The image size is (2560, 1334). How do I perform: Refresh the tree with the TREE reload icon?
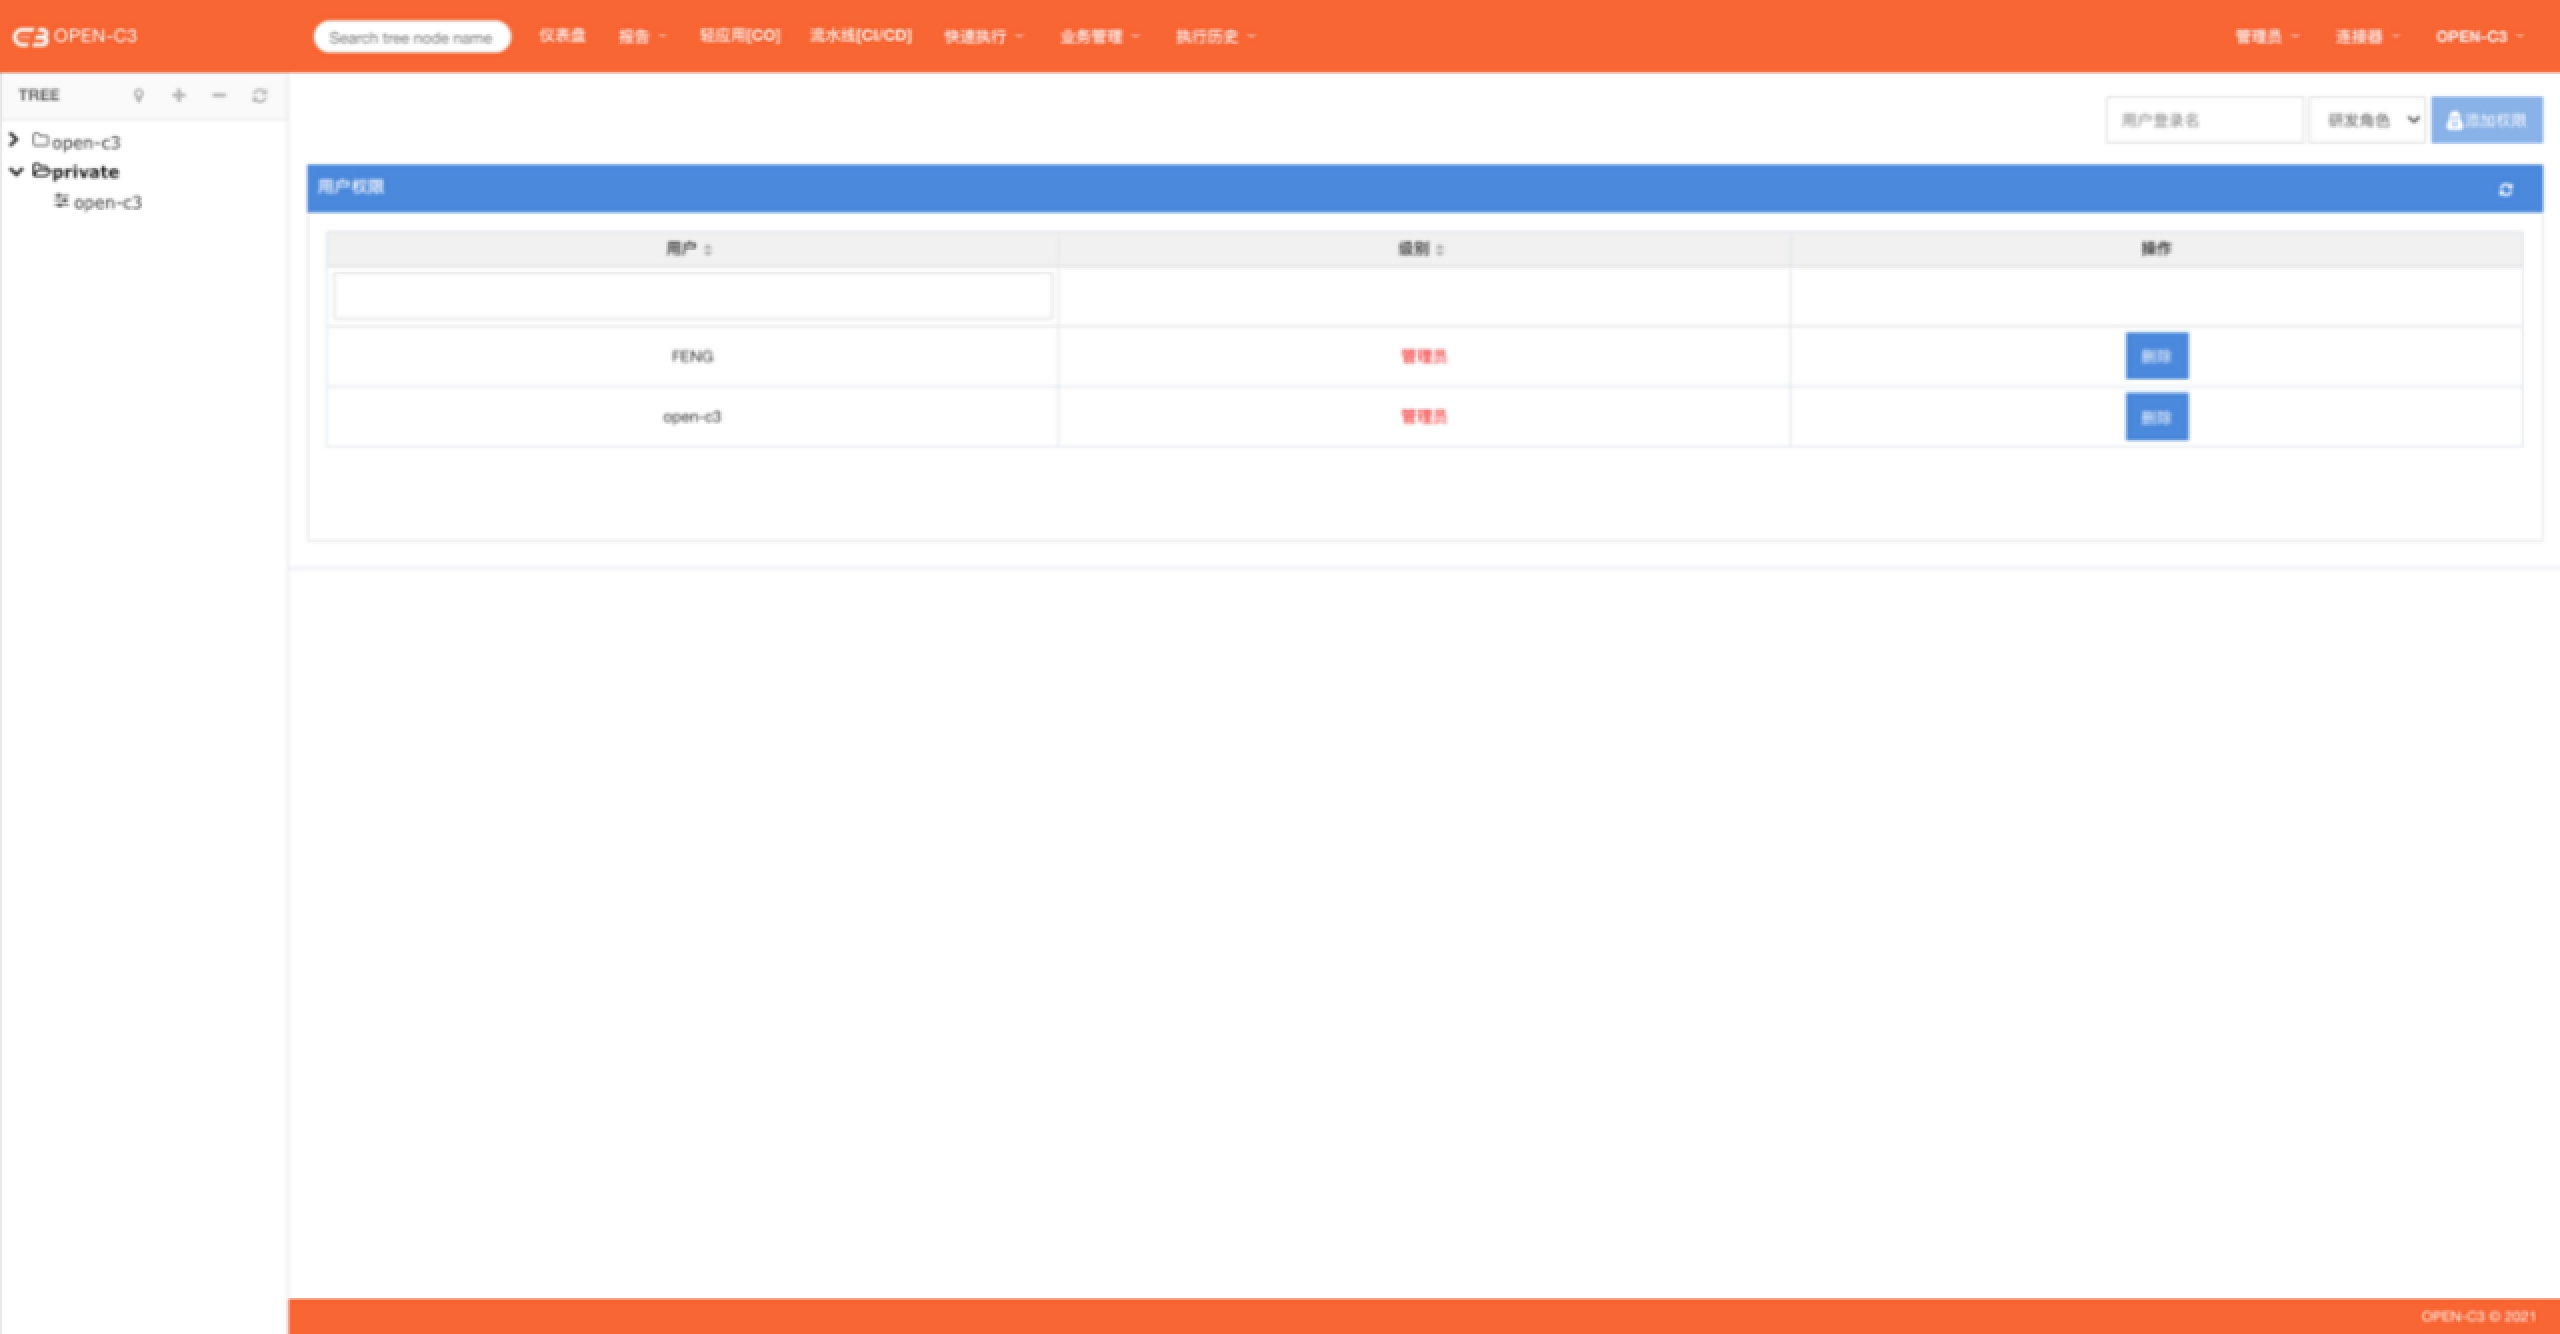(x=260, y=95)
